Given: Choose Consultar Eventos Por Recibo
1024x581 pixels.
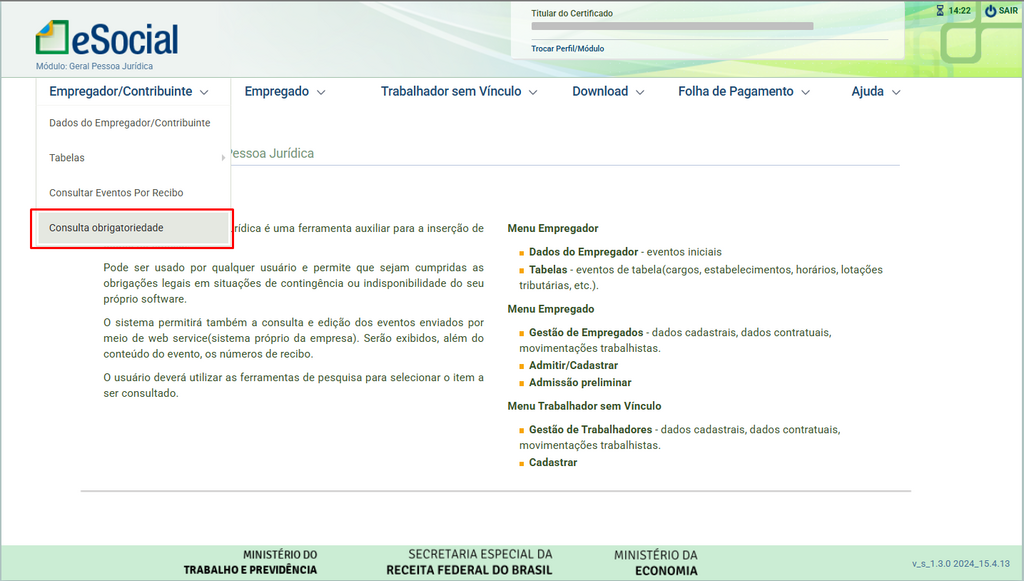Looking at the screenshot, I should click(x=116, y=193).
